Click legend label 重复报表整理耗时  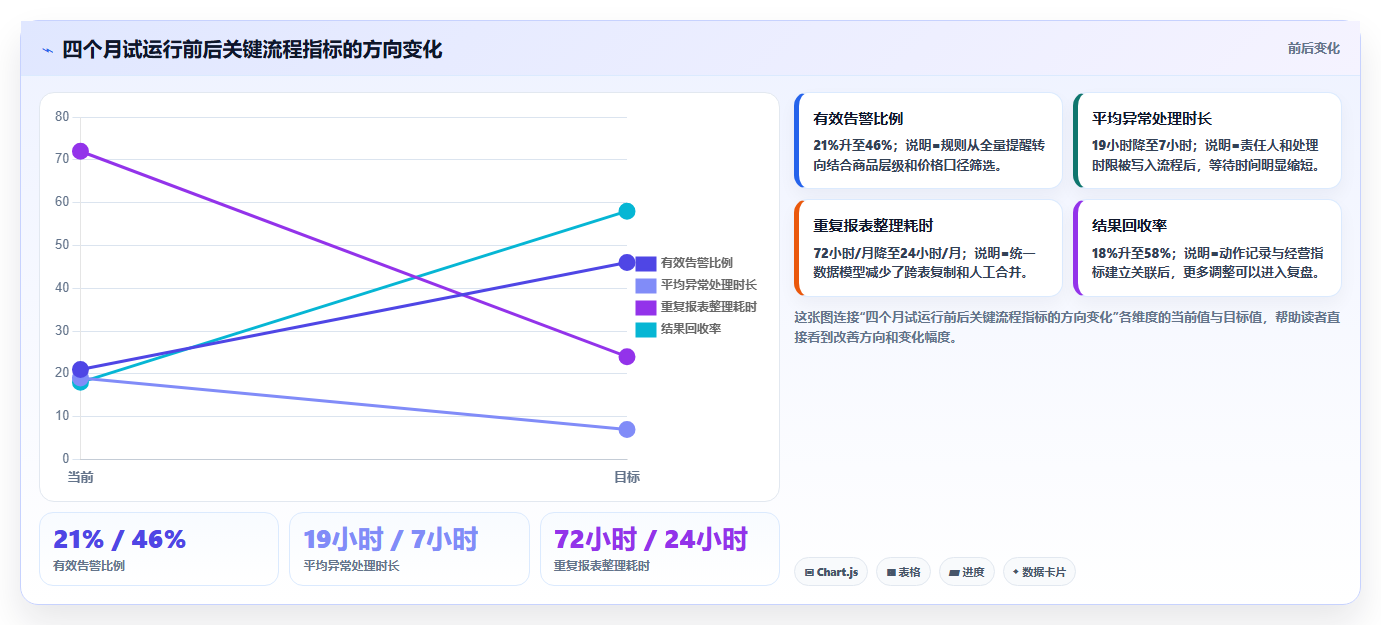pos(709,307)
